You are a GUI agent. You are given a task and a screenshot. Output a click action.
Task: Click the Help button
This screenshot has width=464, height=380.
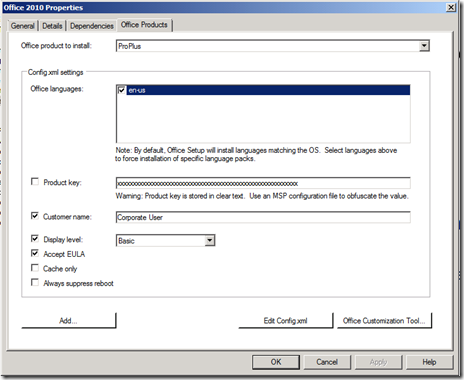tap(429, 362)
